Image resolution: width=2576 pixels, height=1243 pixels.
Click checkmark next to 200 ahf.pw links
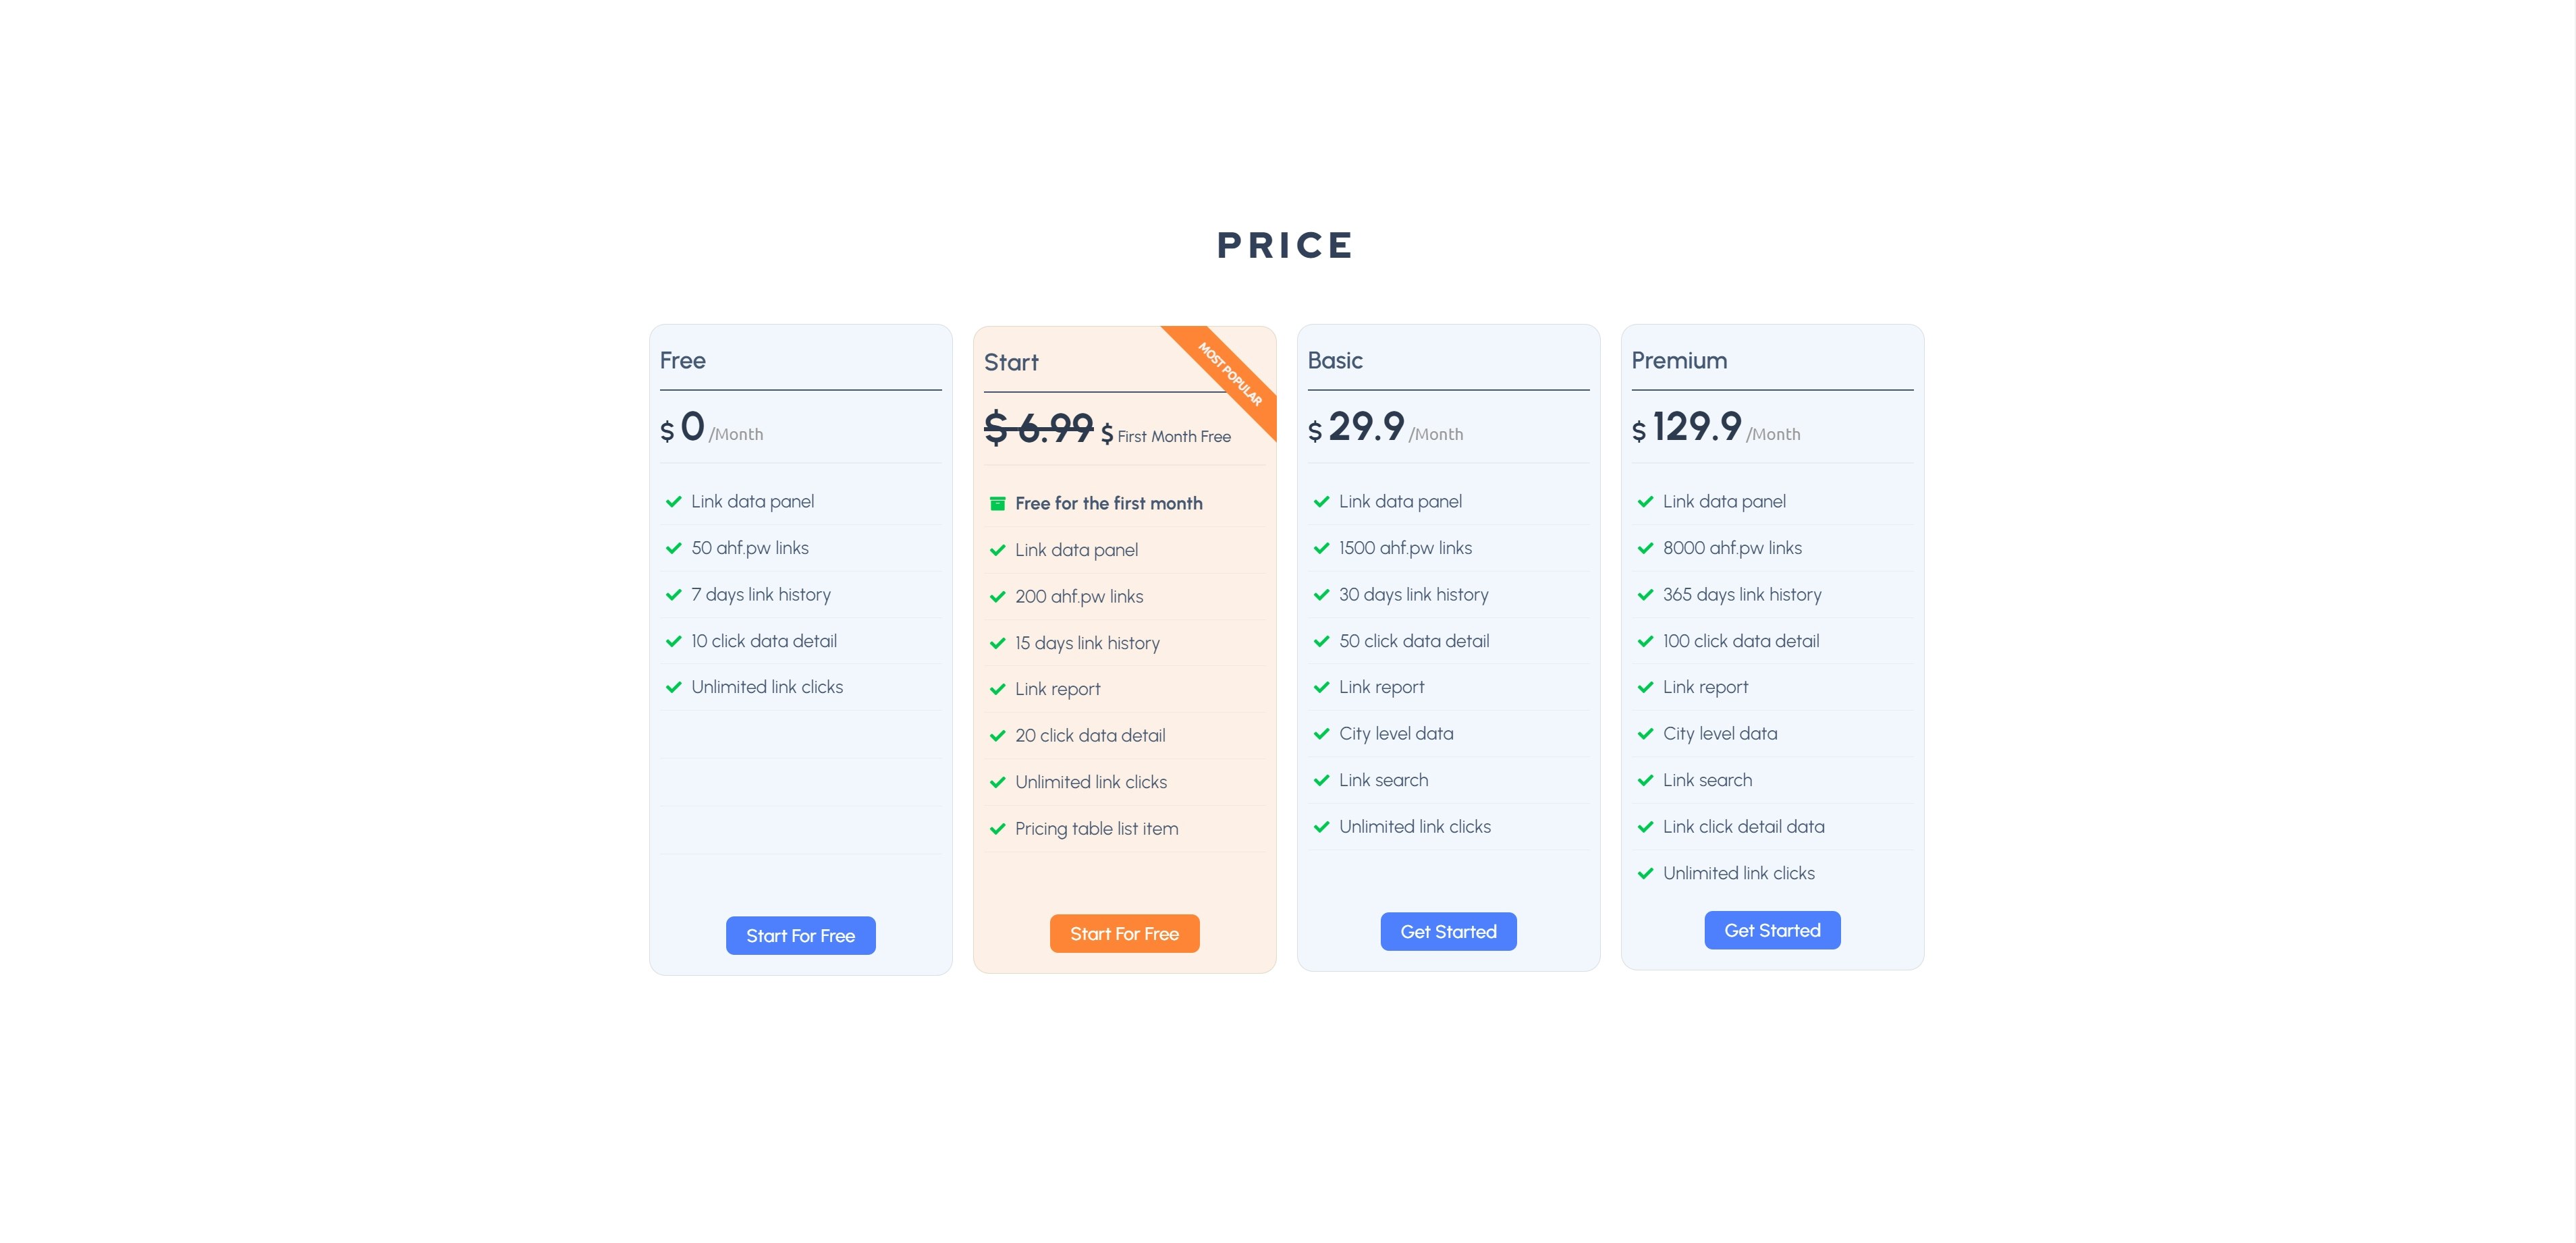click(997, 597)
